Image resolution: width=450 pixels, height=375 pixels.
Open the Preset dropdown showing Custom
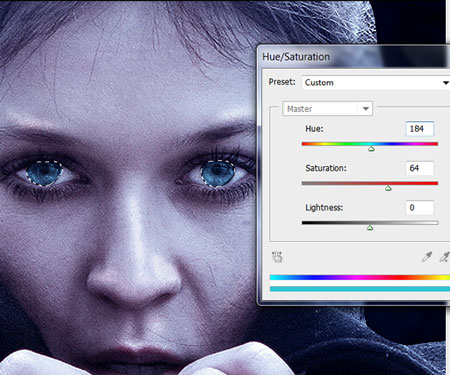pyautogui.click(x=376, y=82)
